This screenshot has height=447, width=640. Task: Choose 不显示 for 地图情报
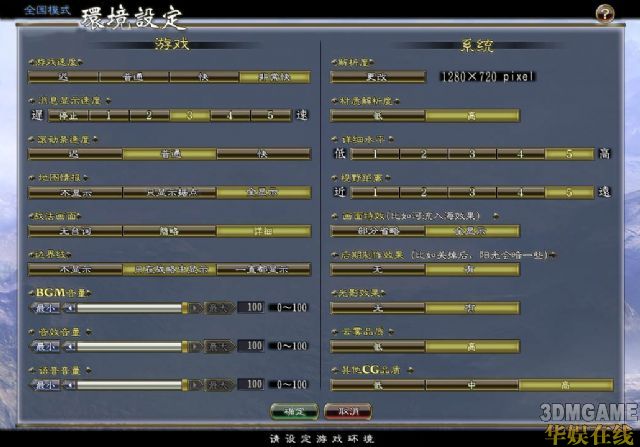click(x=75, y=193)
